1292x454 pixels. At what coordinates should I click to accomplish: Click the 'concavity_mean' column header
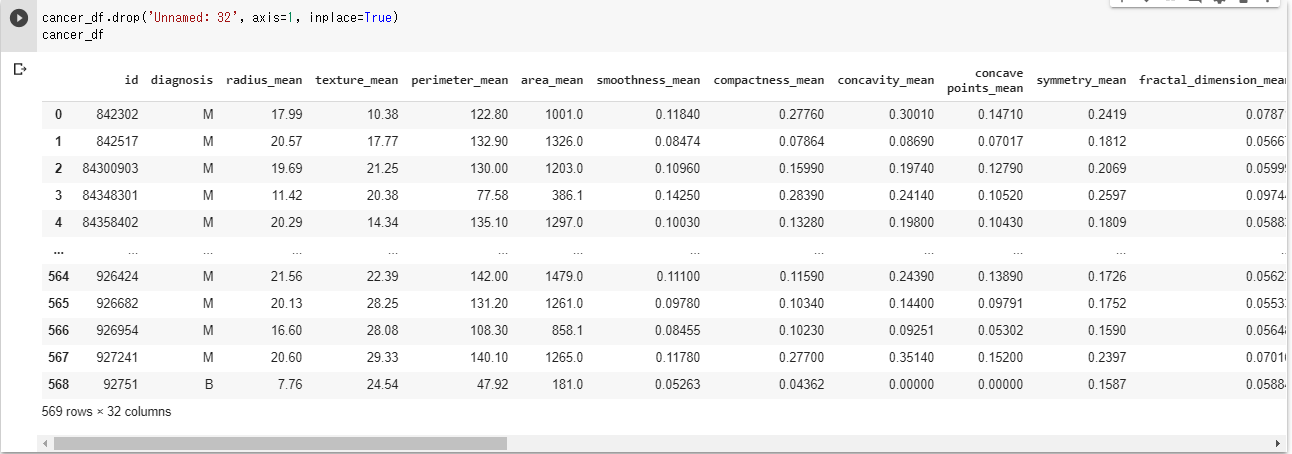coord(886,80)
